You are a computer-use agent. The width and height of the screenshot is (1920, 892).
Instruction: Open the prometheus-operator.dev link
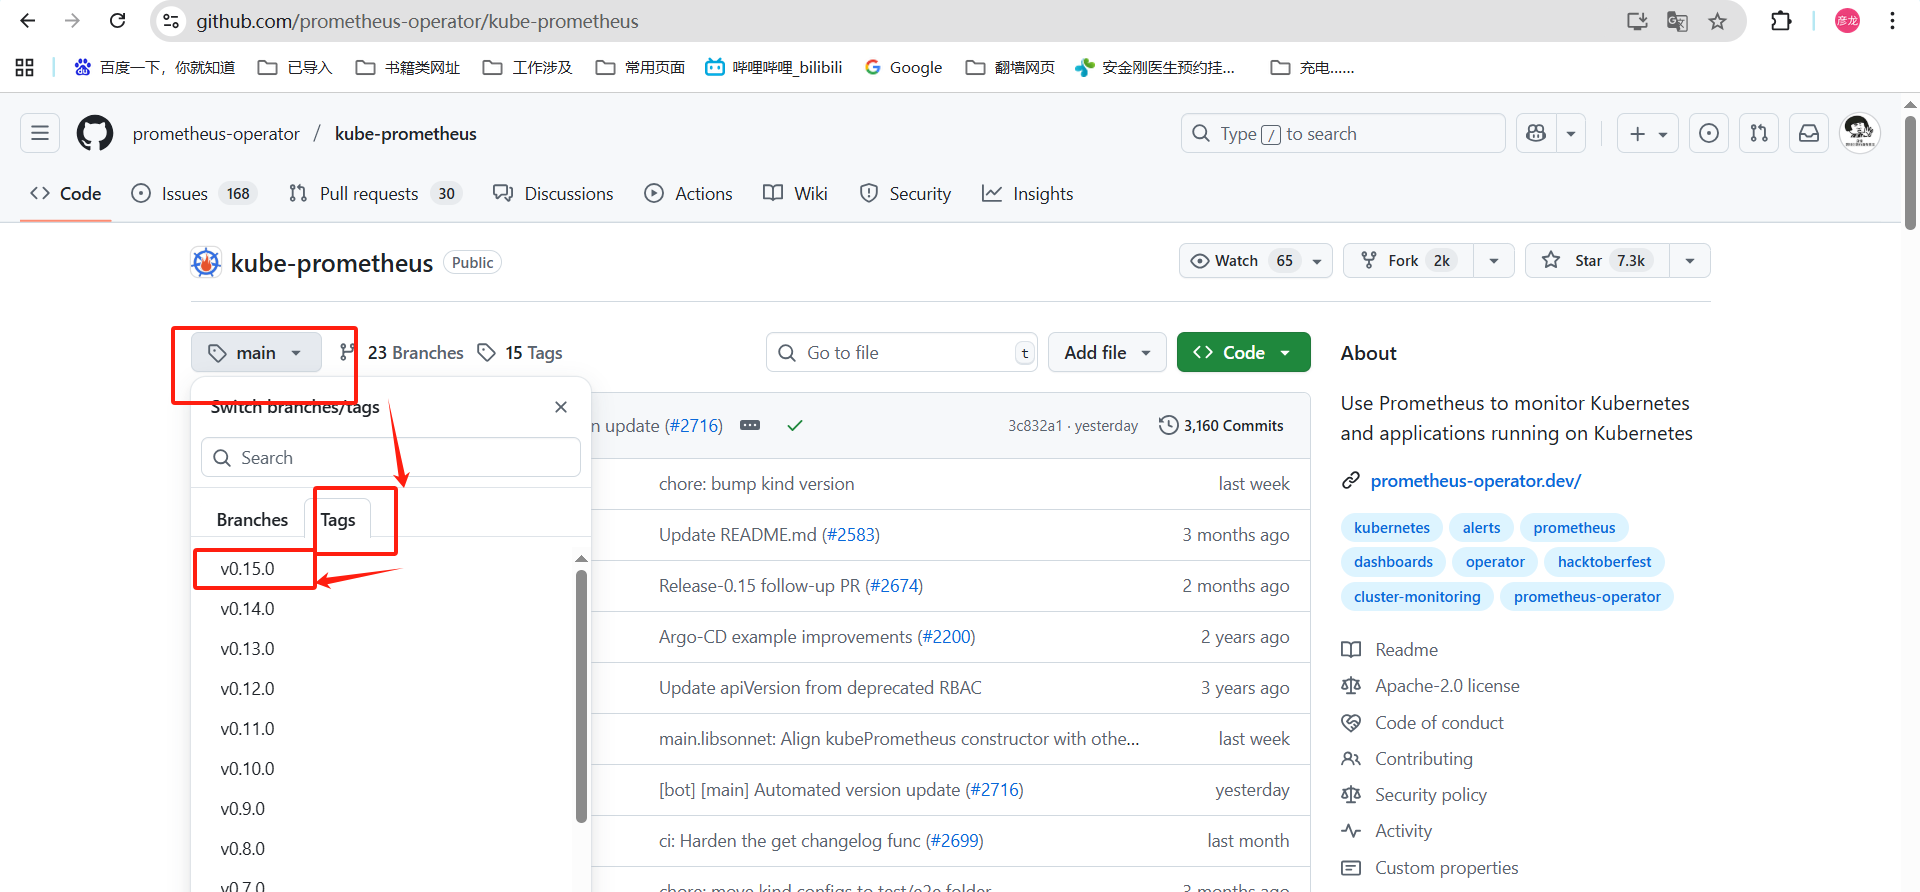[1475, 481]
